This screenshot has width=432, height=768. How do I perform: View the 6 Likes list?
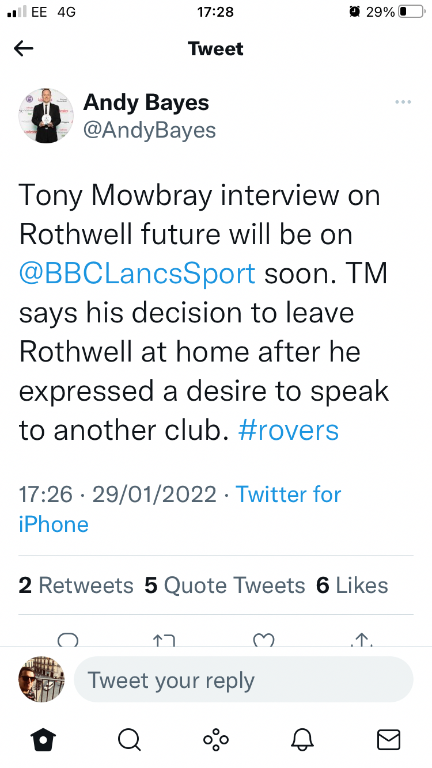tap(352, 585)
